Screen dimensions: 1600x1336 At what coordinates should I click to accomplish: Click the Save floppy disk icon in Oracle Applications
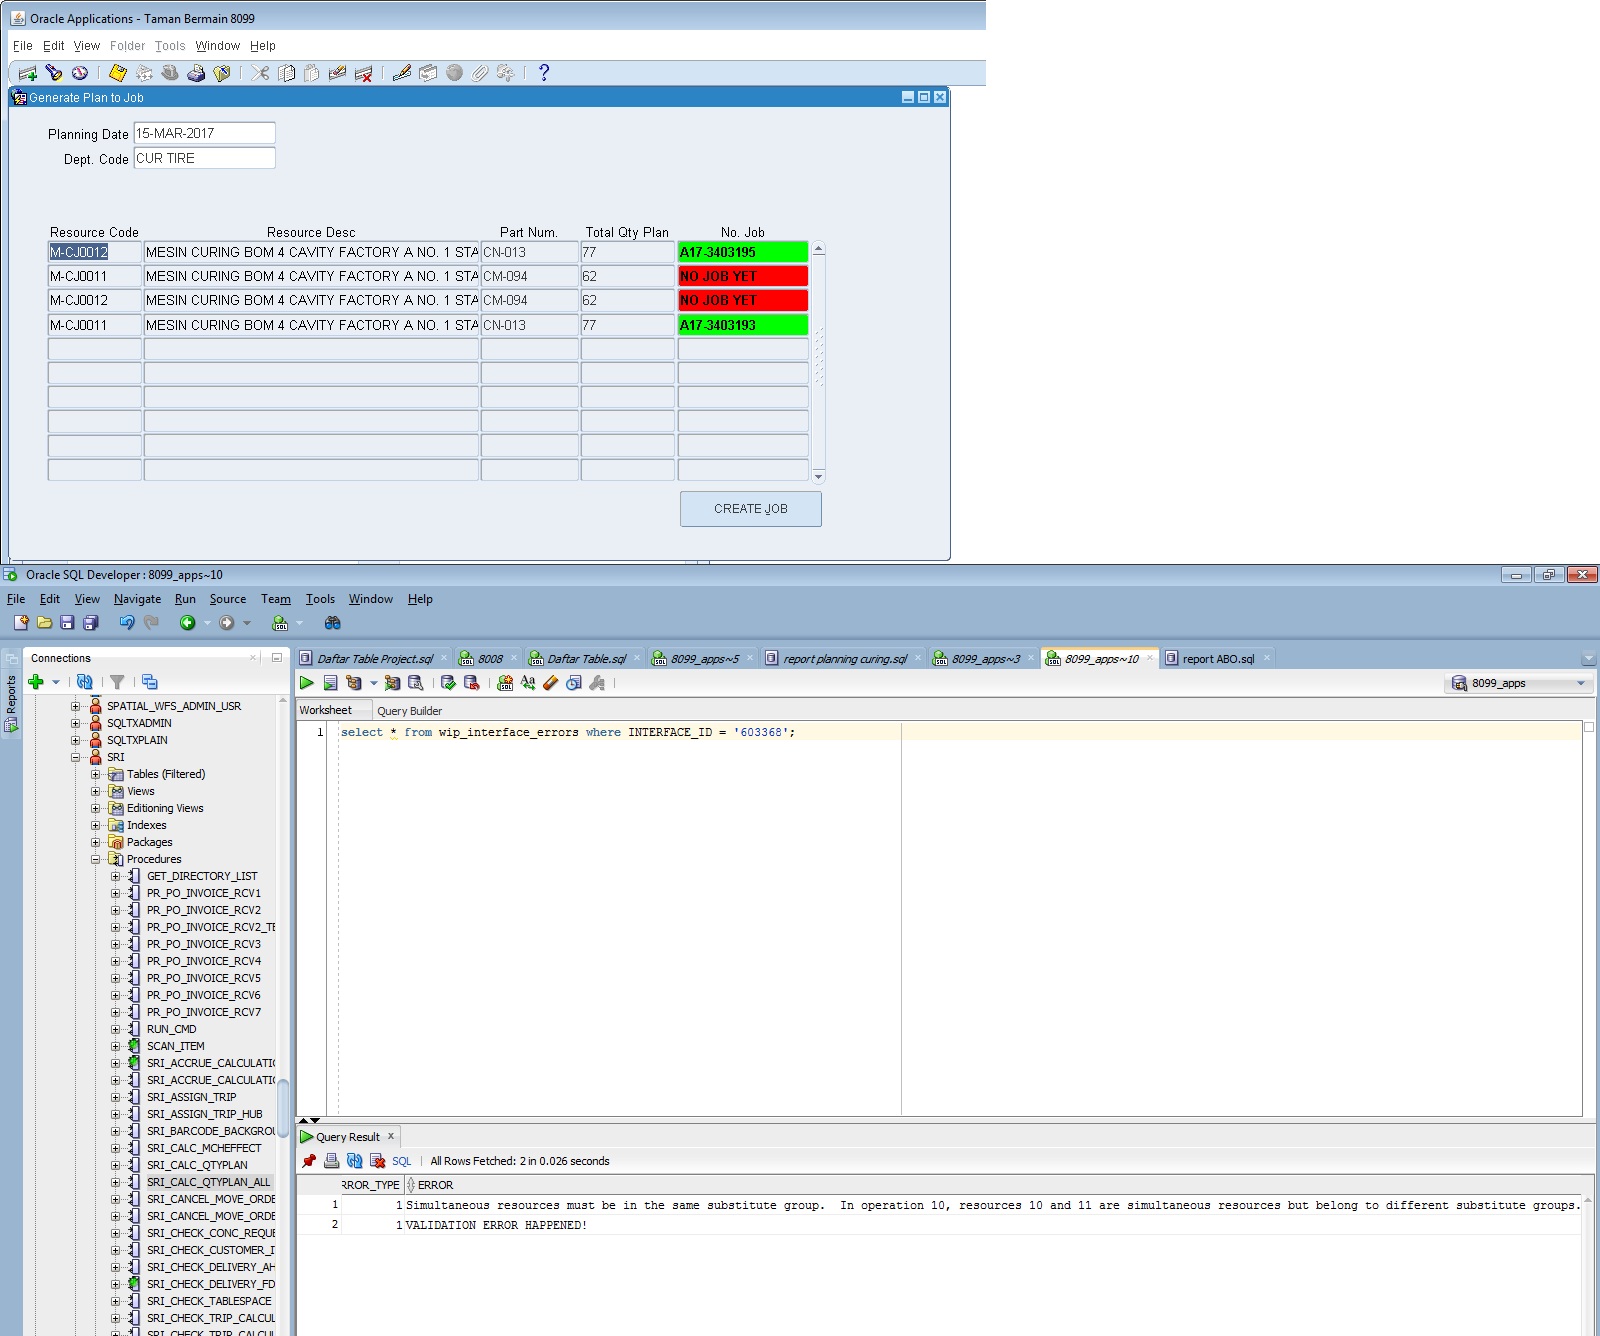tap(118, 73)
